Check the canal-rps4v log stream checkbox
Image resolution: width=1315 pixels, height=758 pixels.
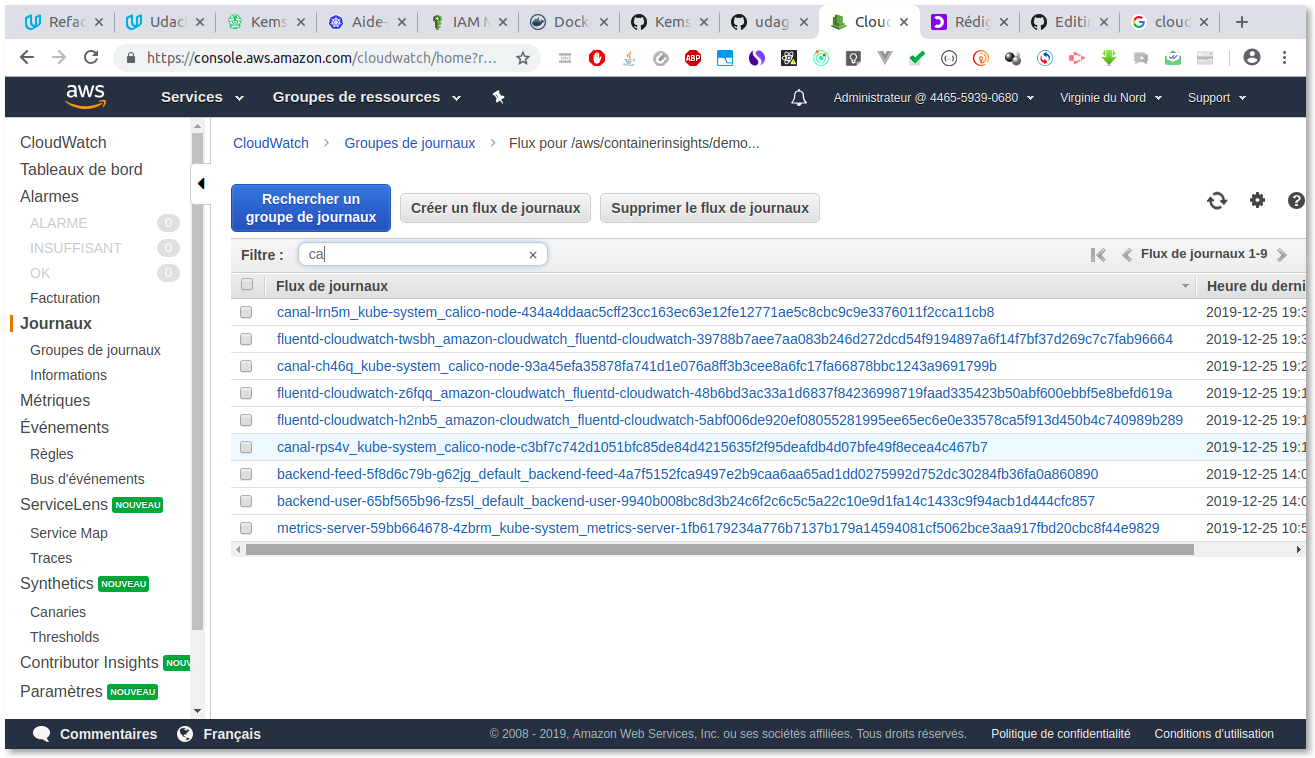tap(246, 447)
